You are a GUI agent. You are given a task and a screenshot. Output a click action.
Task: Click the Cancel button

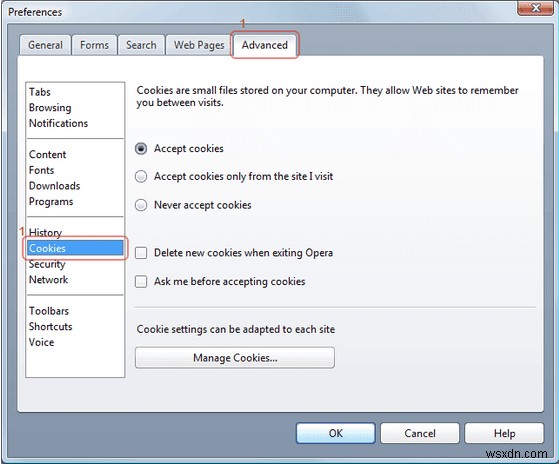click(x=420, y=433)
